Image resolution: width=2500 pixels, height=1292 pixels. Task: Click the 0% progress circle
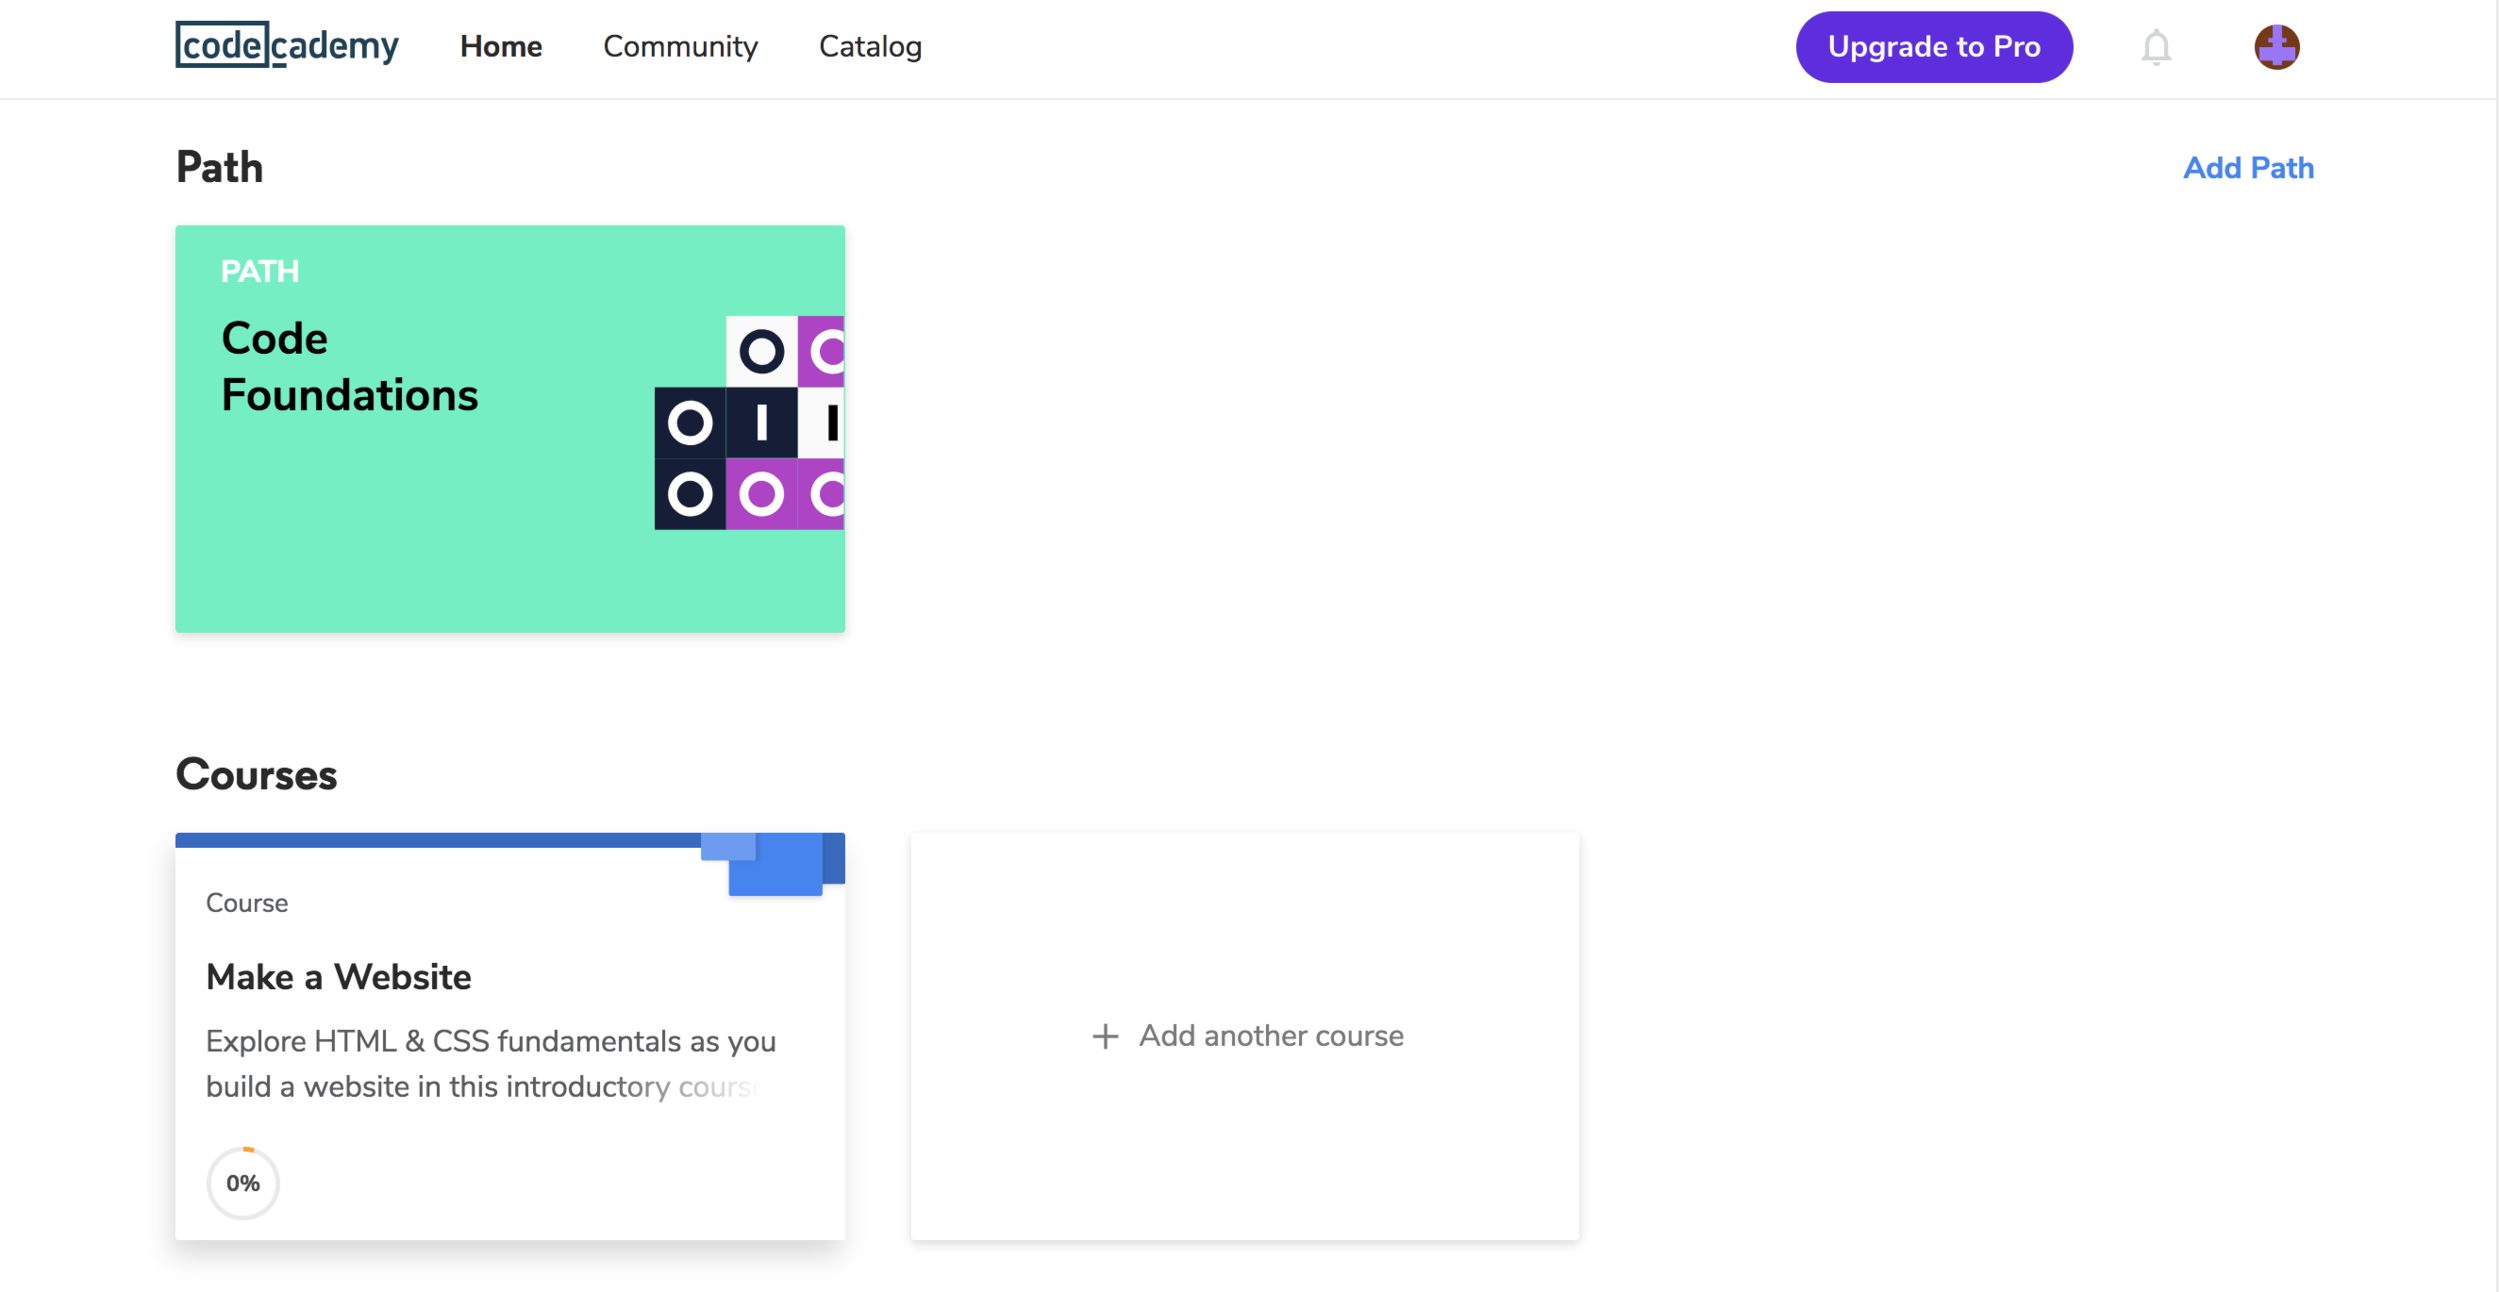coord(243,1183)
